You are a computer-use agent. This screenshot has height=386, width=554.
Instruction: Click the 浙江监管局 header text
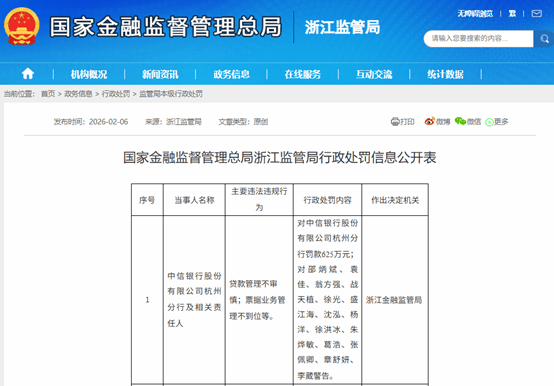[x=342, y=27]
